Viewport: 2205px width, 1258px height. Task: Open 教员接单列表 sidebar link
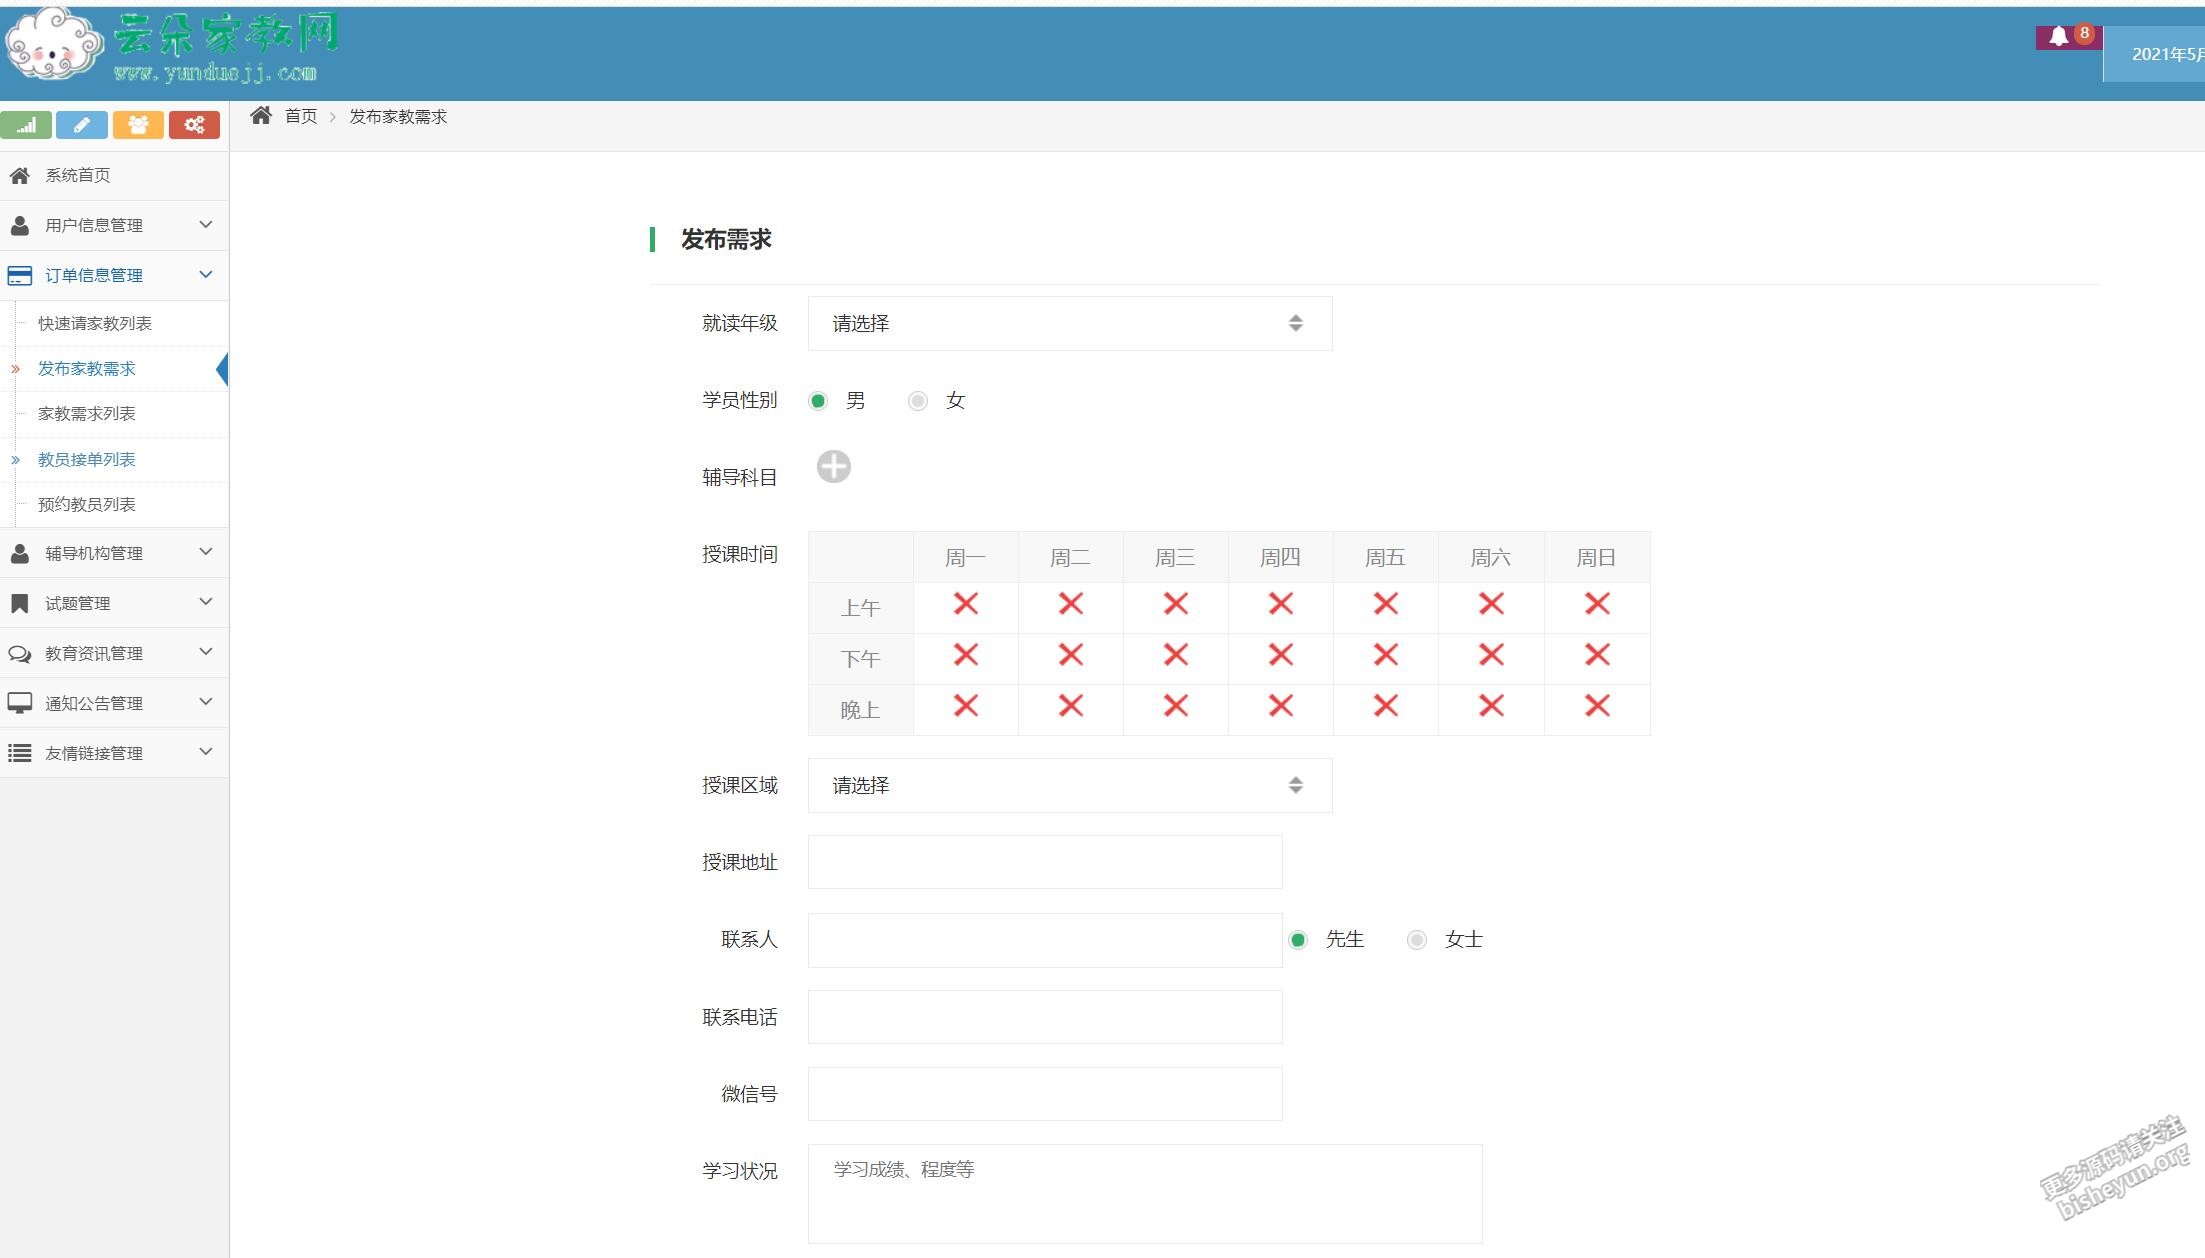tap(87, 460)
